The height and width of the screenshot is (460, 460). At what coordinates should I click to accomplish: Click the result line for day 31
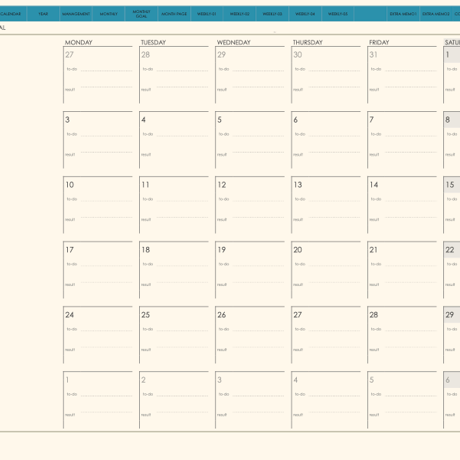[x=410, y=87]
